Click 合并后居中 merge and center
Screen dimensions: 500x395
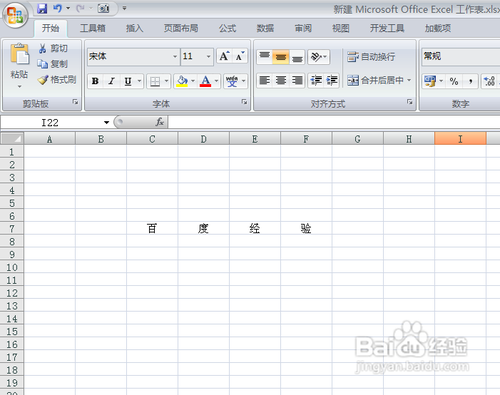click(375, 80)
